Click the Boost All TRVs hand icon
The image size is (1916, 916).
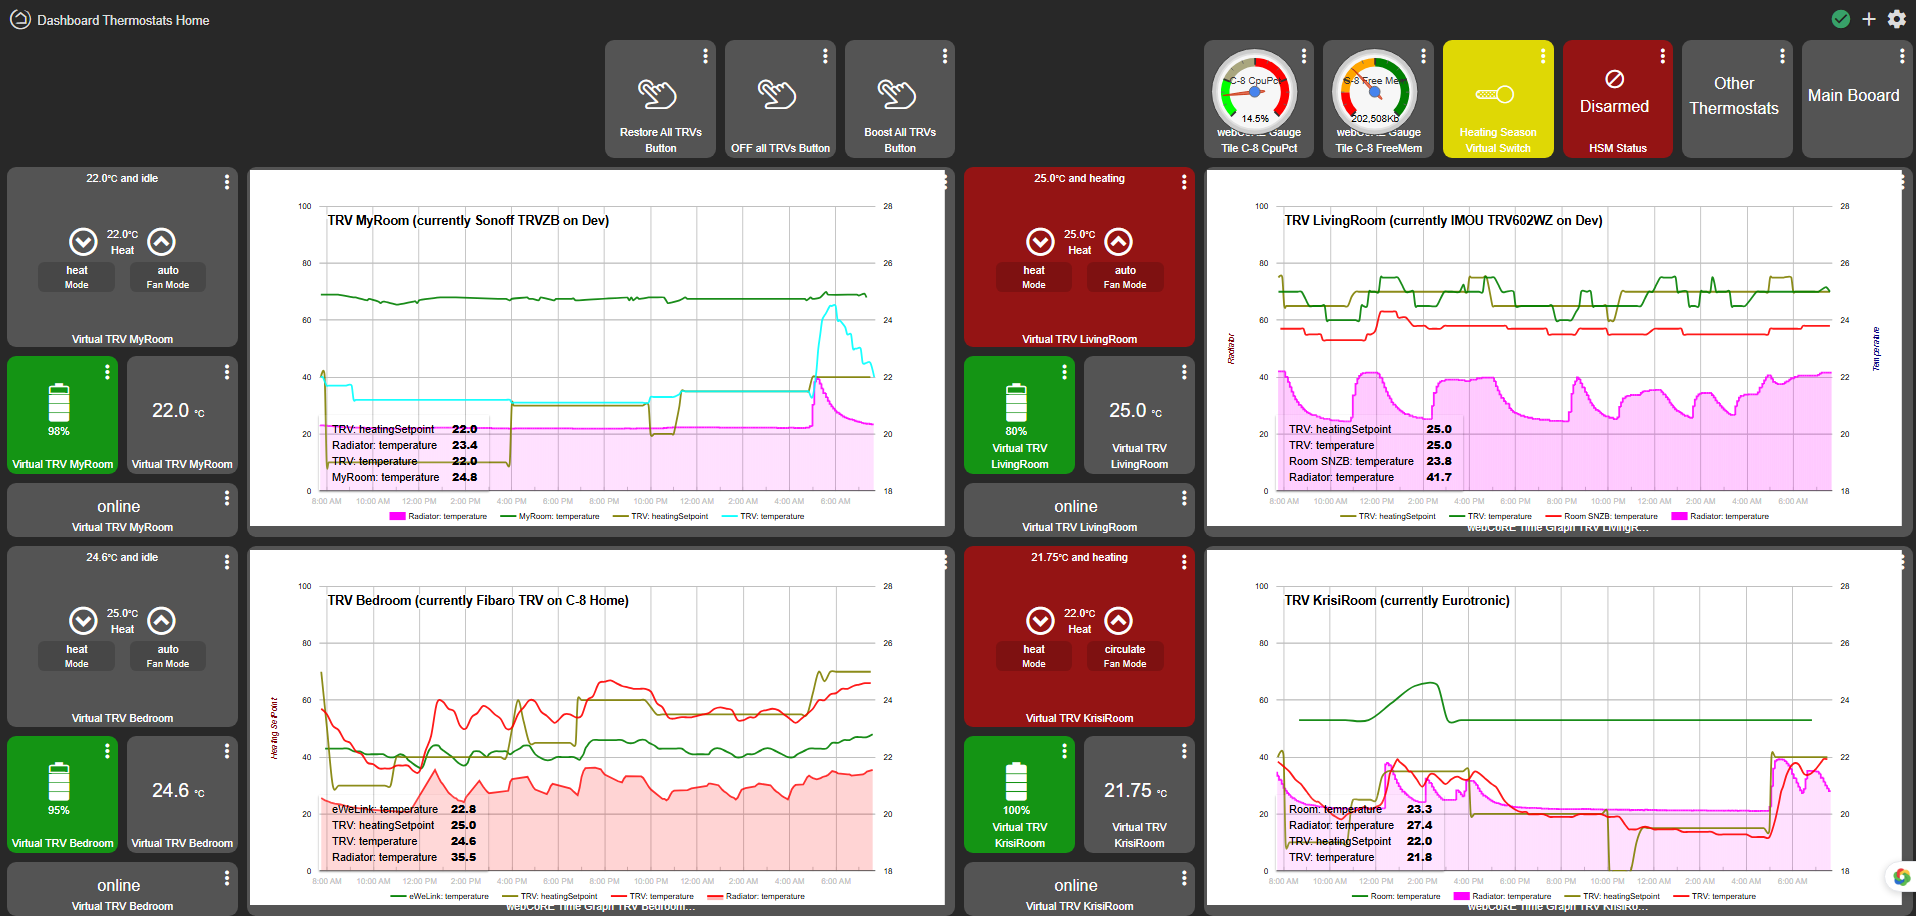point(896,94)
